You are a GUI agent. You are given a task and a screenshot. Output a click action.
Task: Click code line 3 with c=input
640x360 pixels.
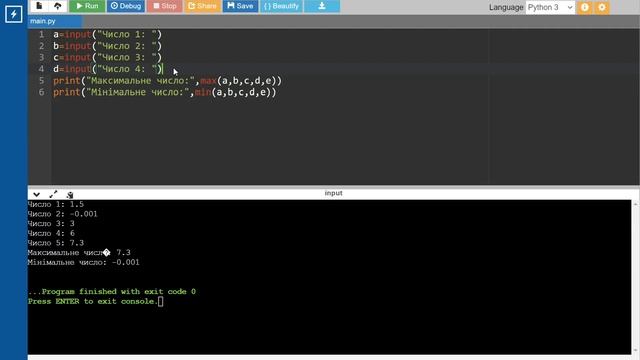tap(107, 58)
